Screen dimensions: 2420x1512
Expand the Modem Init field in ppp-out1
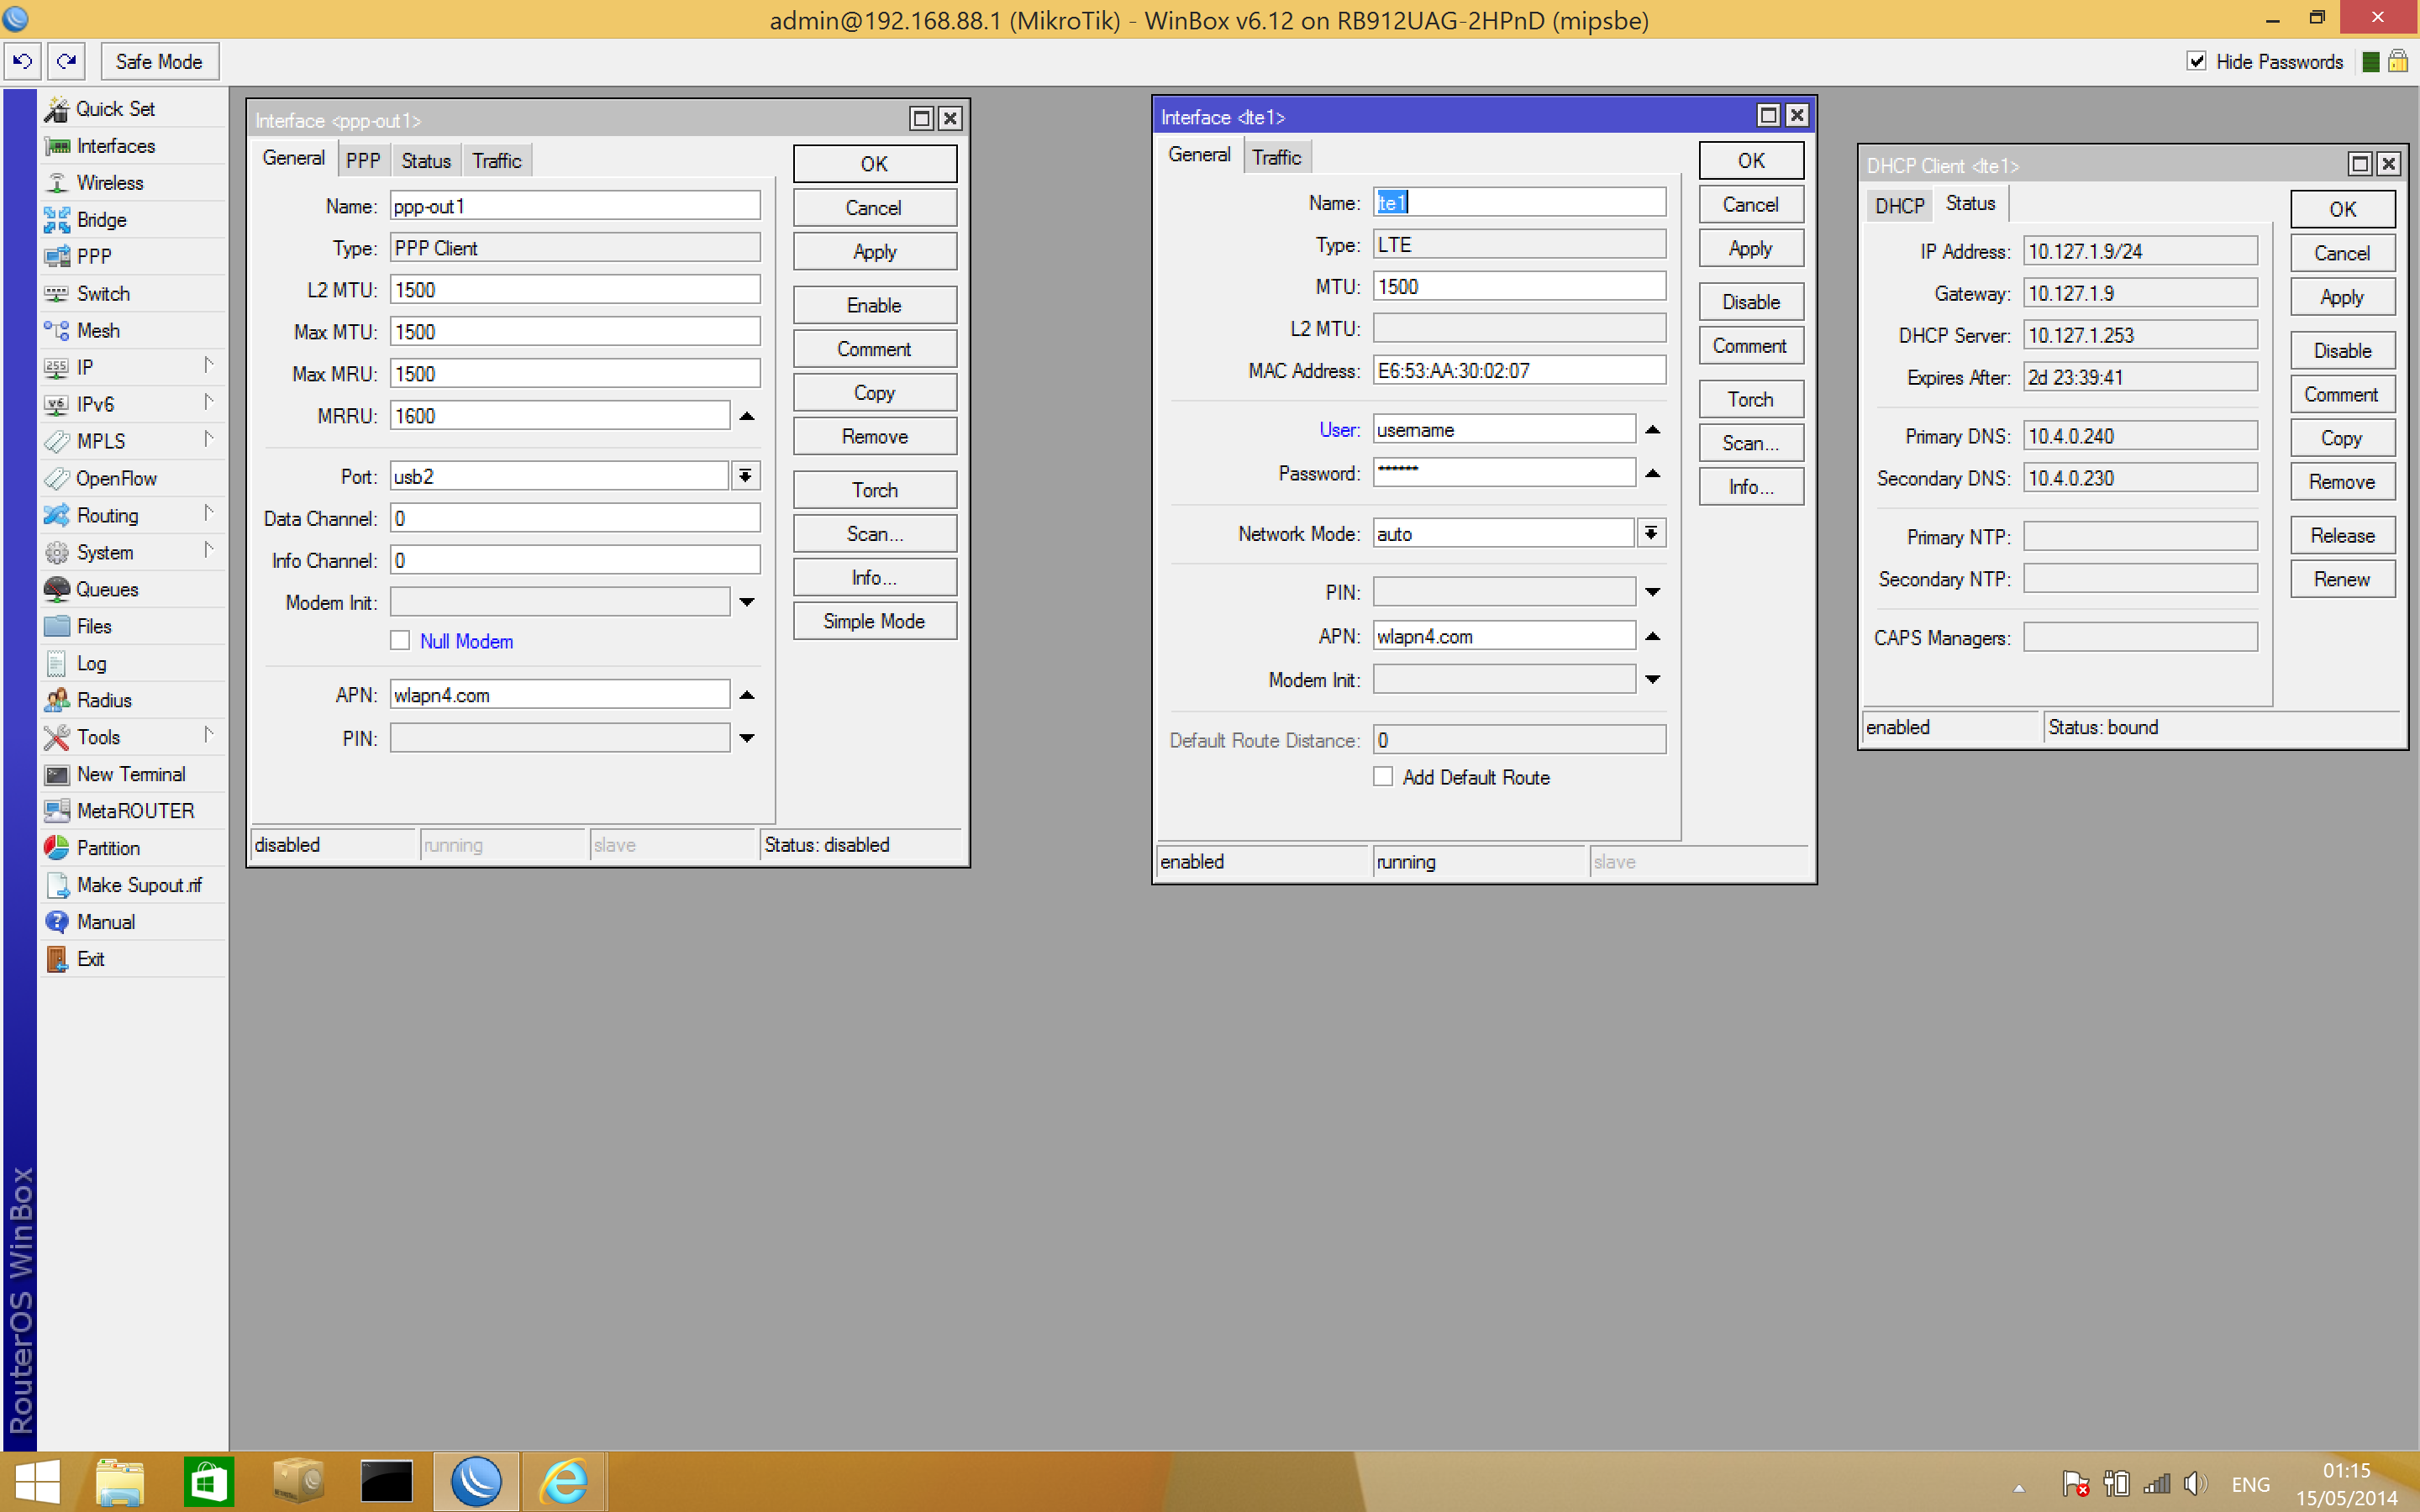(747, 602)
